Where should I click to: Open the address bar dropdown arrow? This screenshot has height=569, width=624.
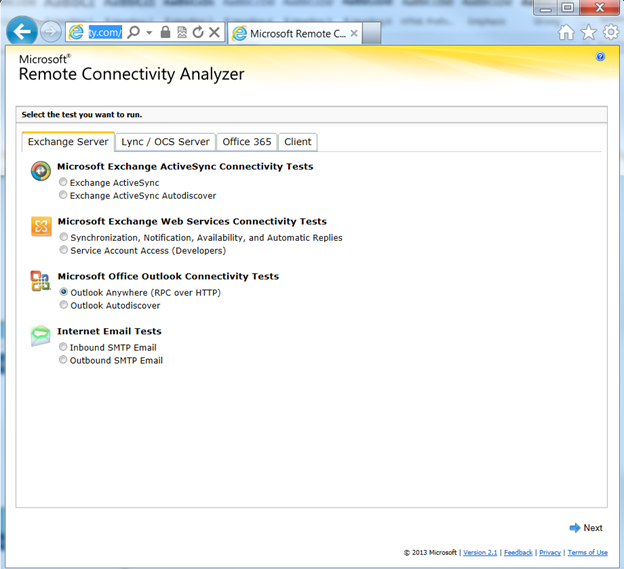(x=149, y=32)
